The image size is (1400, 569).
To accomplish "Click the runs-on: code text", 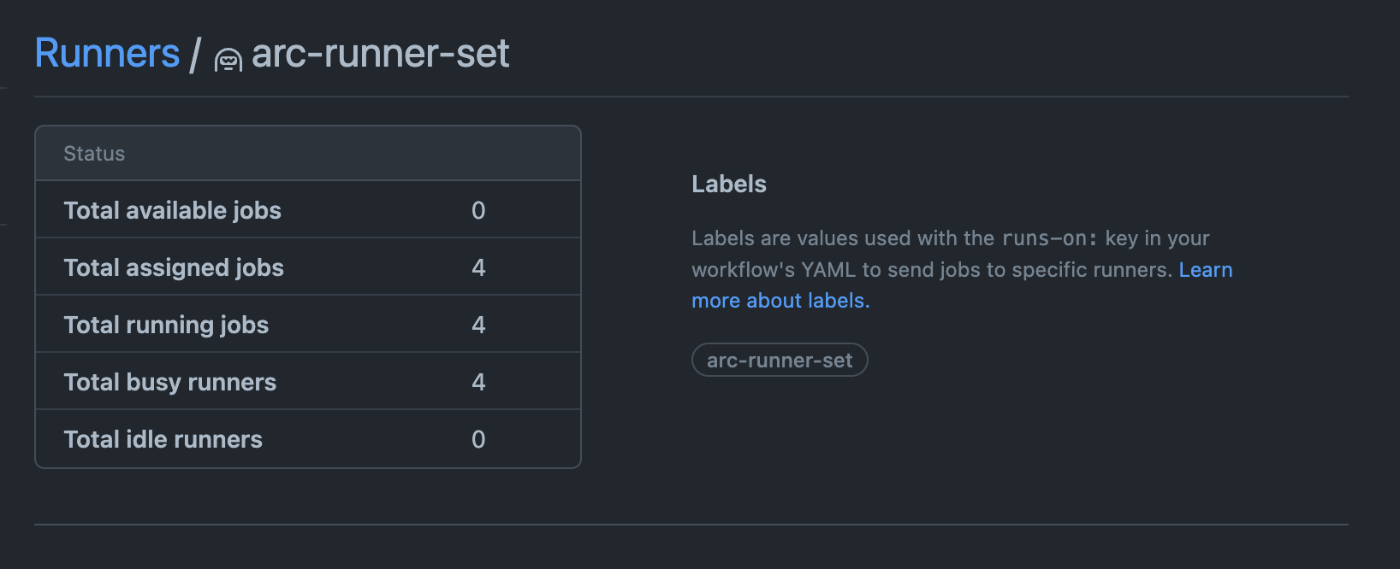I will (x=1050, y=239).
